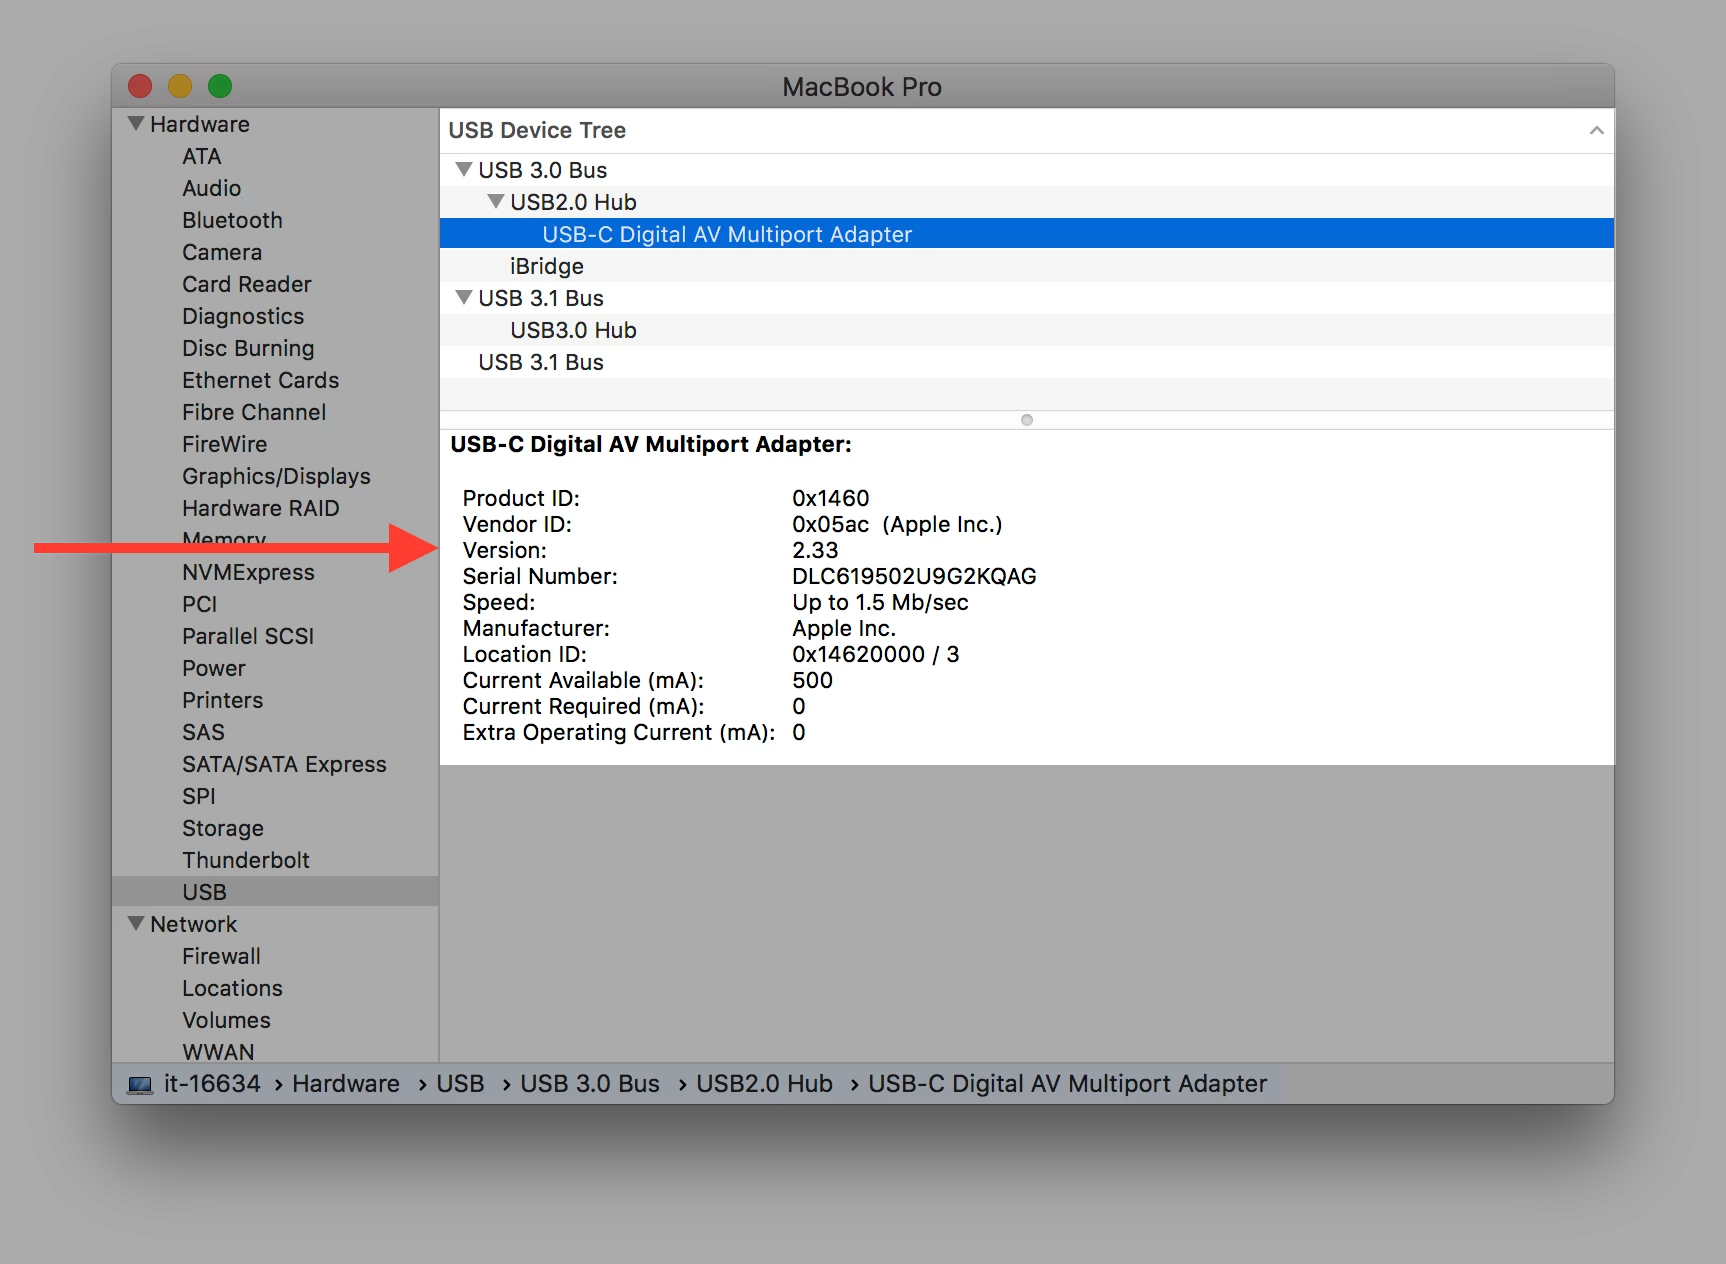Click the pane splitter handle dot
Viewport: 1726px width, 1264px height.
tap(1027, 420)
